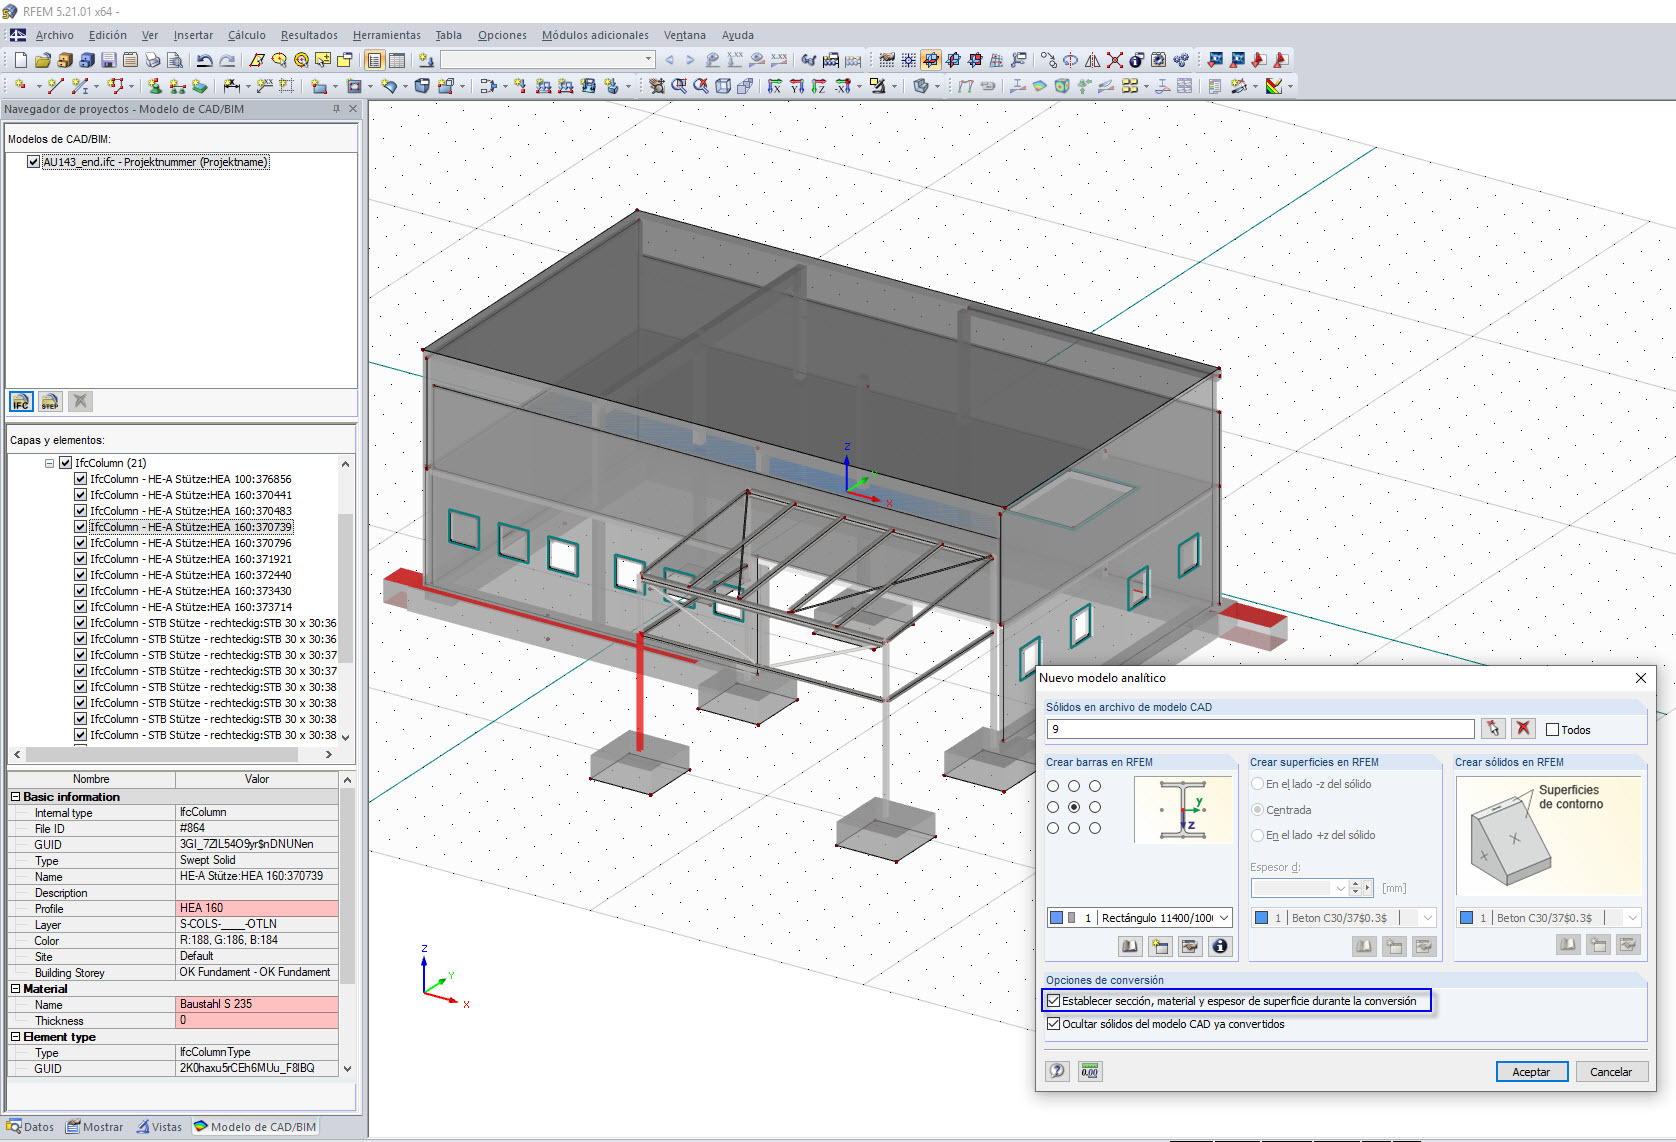Click the Aceptar button
The image size is (1676, 1142).
click(1531, 1072)
